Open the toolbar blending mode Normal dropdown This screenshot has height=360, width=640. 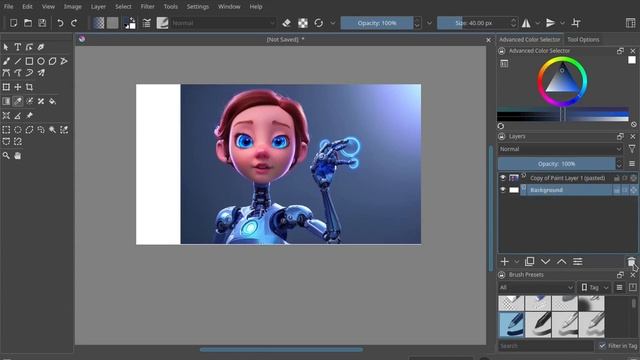point(222,23)
